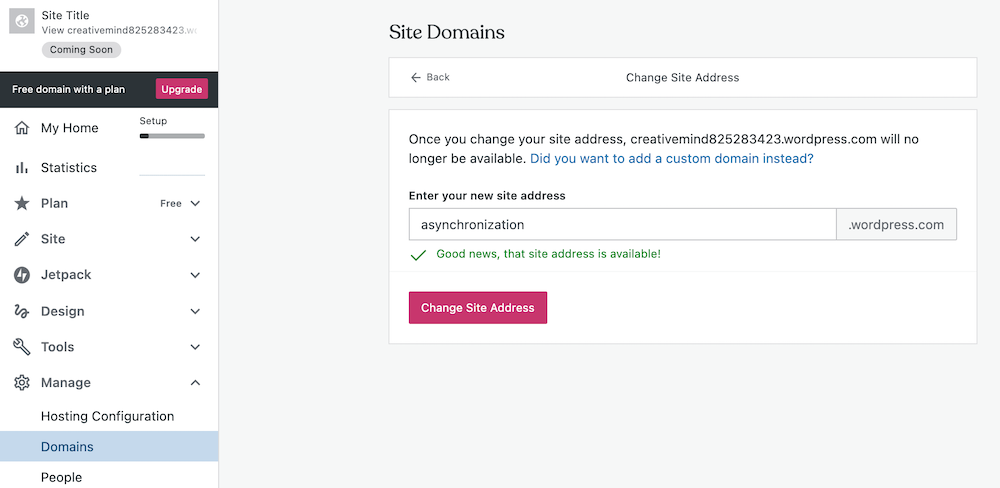Image resolution: width=1000 pixels, height=488 pixels.
Task: Click the Jetpack lightning bolt icon
Action: pos(21,275)
